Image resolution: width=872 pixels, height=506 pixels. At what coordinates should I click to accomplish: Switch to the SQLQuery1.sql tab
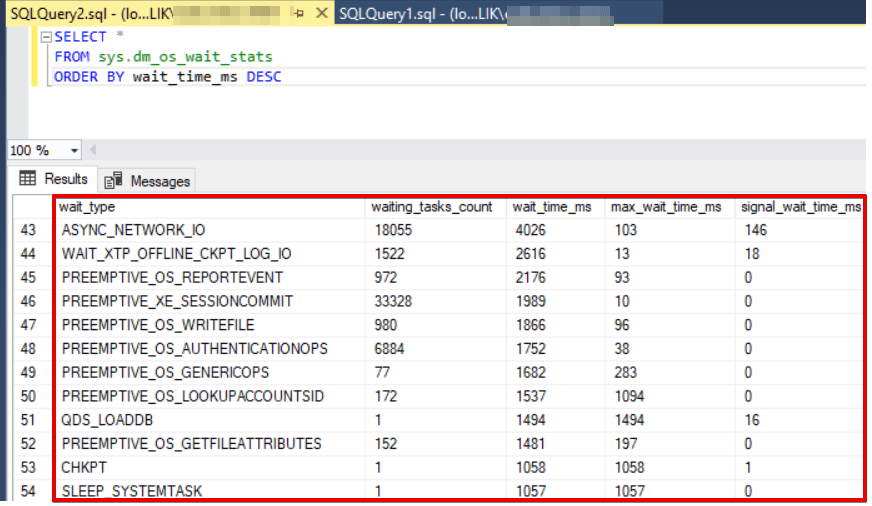[498, 13]
